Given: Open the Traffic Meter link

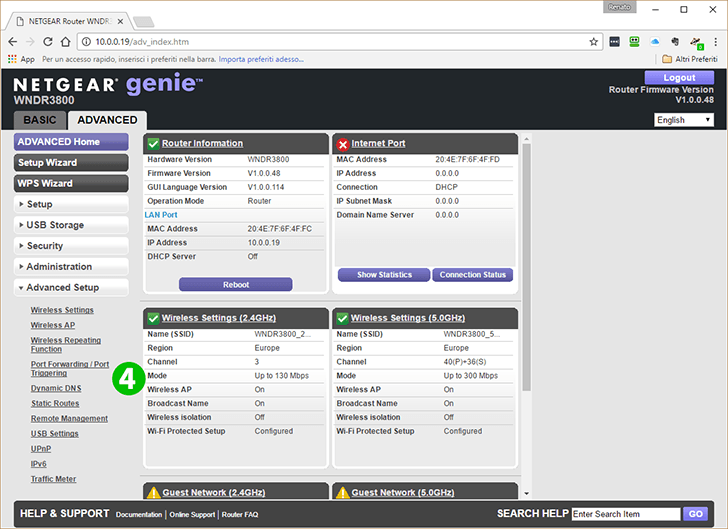Looking at the screenshot, I should coord(53,479).
